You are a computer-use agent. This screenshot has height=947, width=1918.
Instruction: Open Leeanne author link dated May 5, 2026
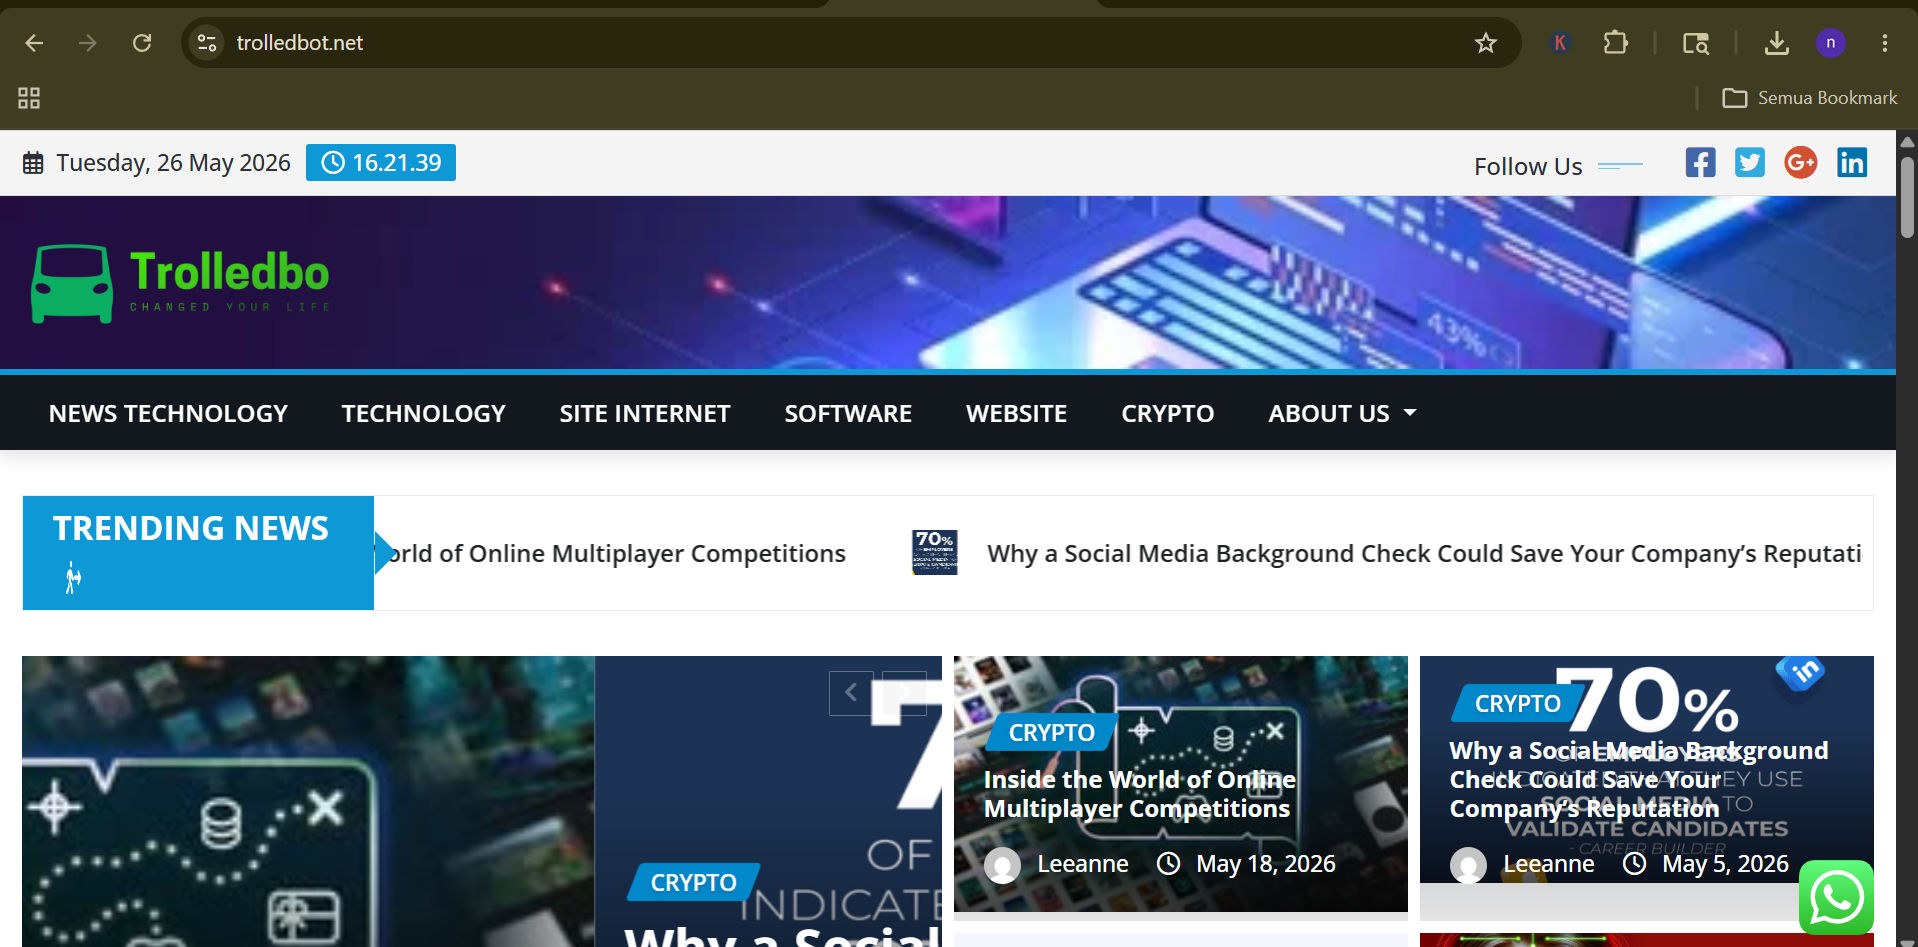point(1548,864)
